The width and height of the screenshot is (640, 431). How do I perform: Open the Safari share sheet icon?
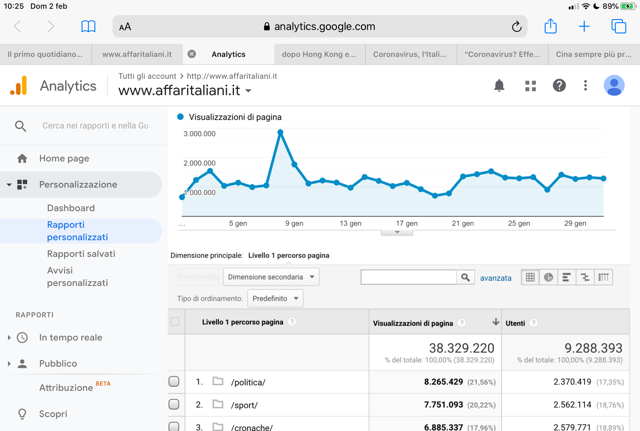tap(551, 26)
